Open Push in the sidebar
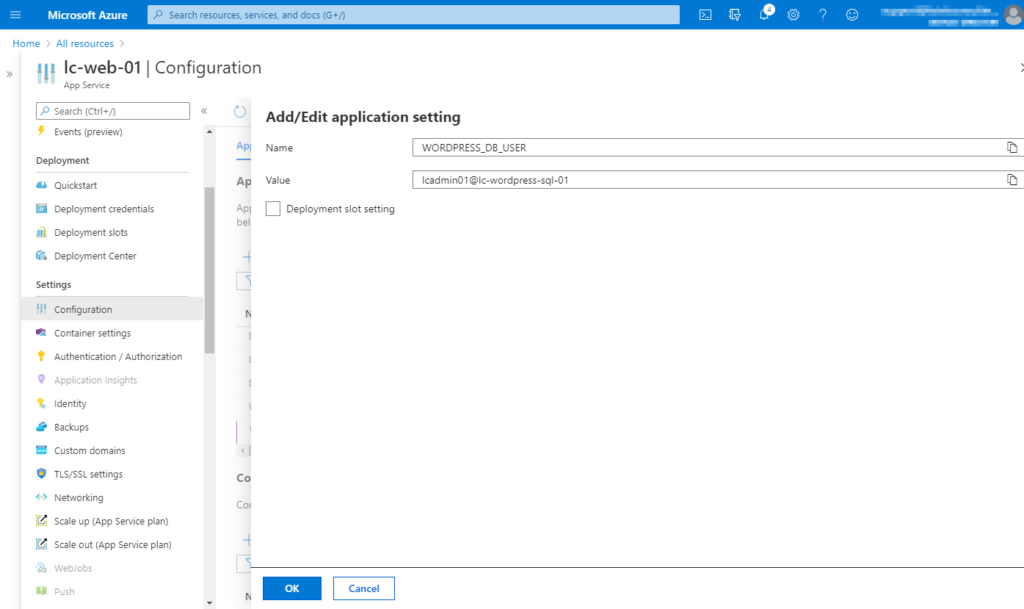Screen dimensions: 1024x609 (64, 591)
